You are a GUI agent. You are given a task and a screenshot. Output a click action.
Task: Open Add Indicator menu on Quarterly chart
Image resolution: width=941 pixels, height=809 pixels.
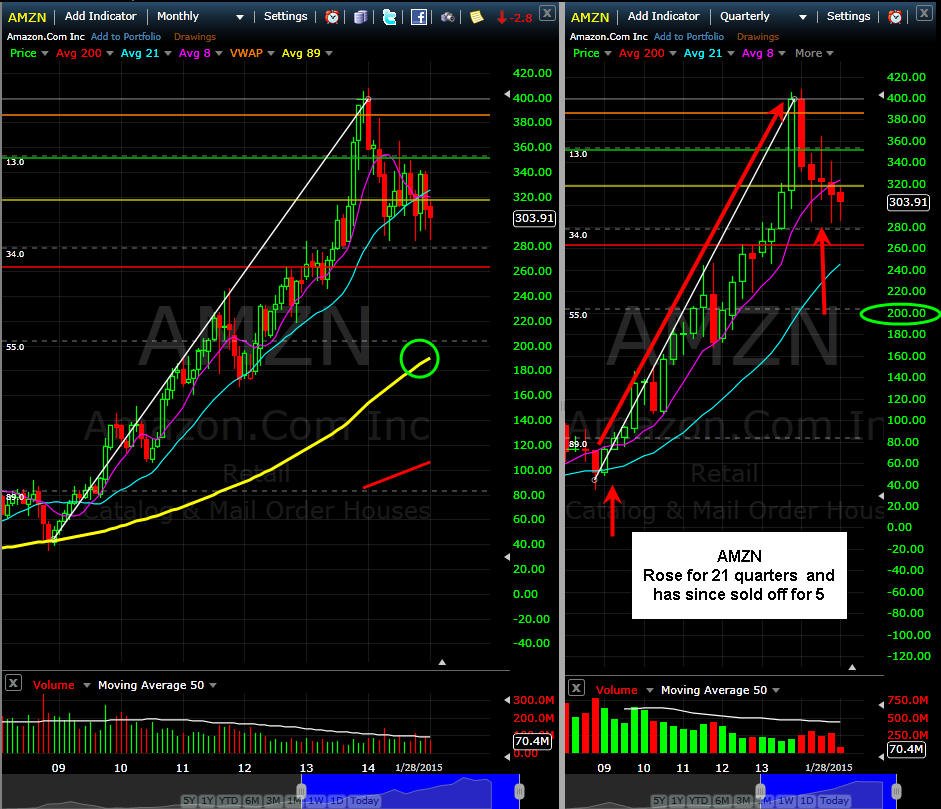pos(663,16)
